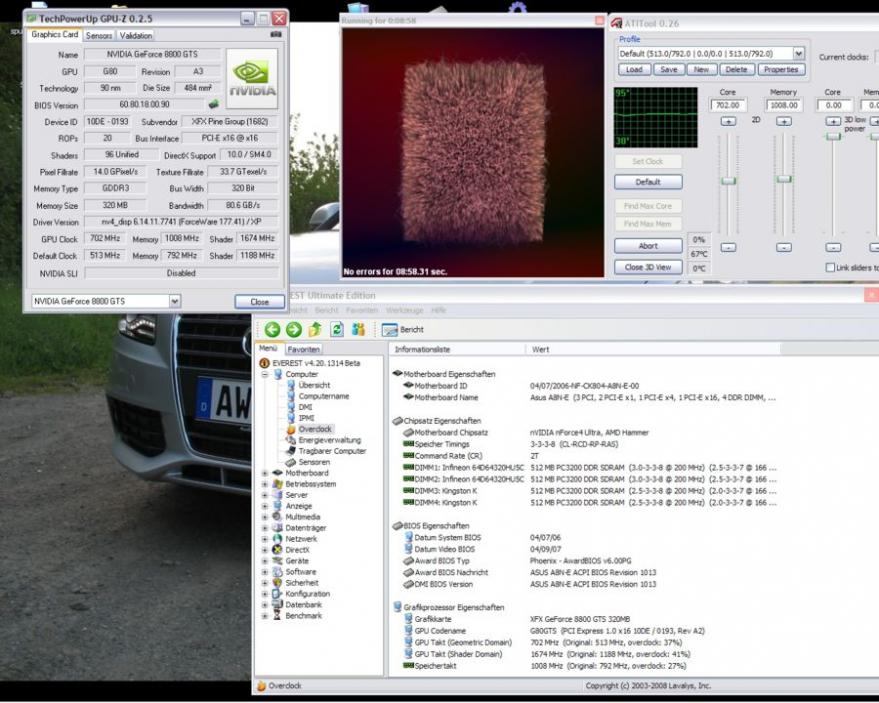This screenshot has height=703, width=879.
Task: Expand the Betriebssystem tree node
Action: coord(265,484)
